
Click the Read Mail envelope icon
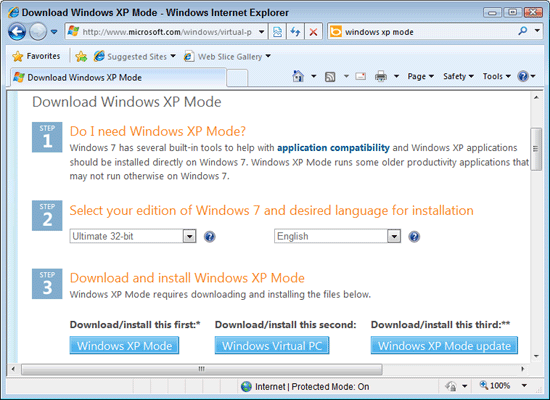(x=361, y=76)
